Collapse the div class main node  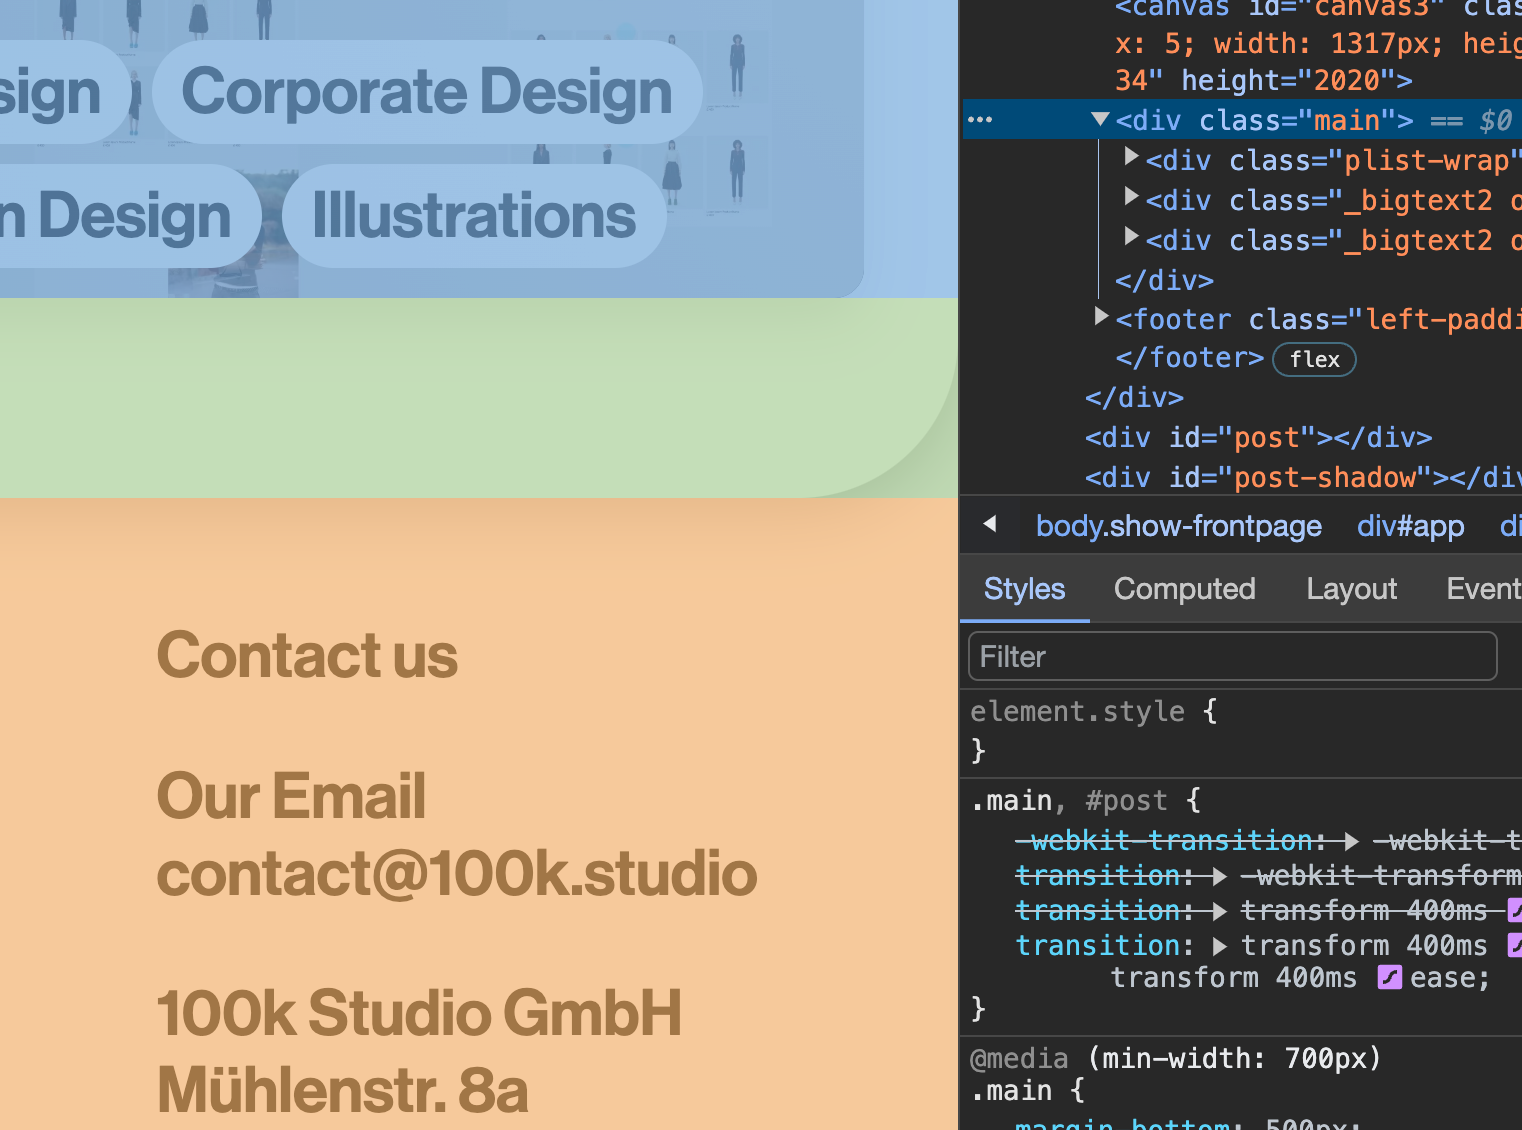point(1100,120)
